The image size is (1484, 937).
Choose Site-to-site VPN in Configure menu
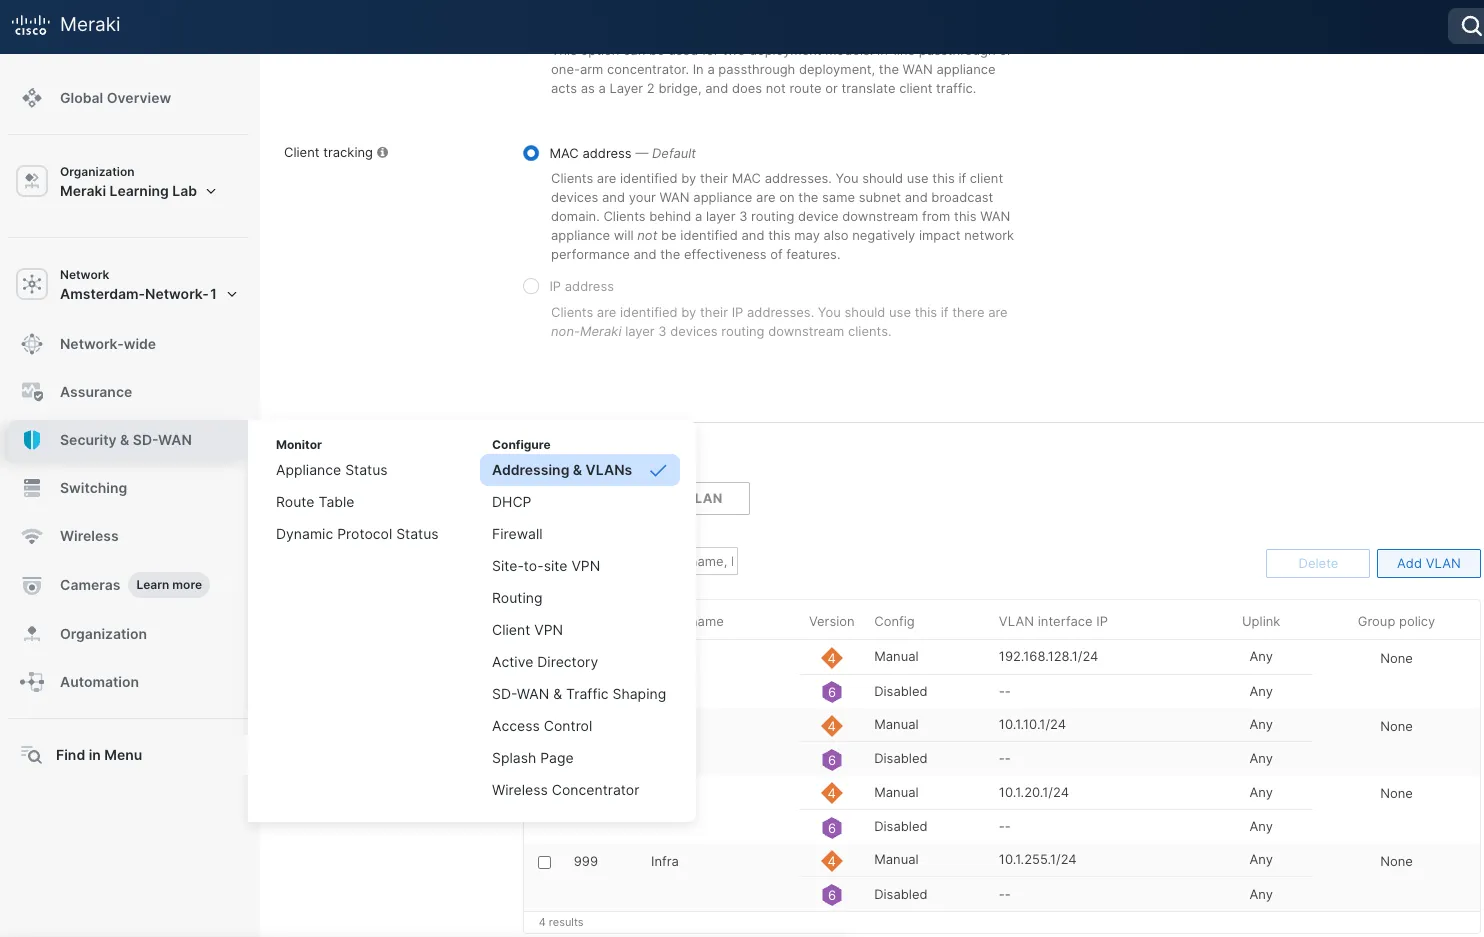546,566
